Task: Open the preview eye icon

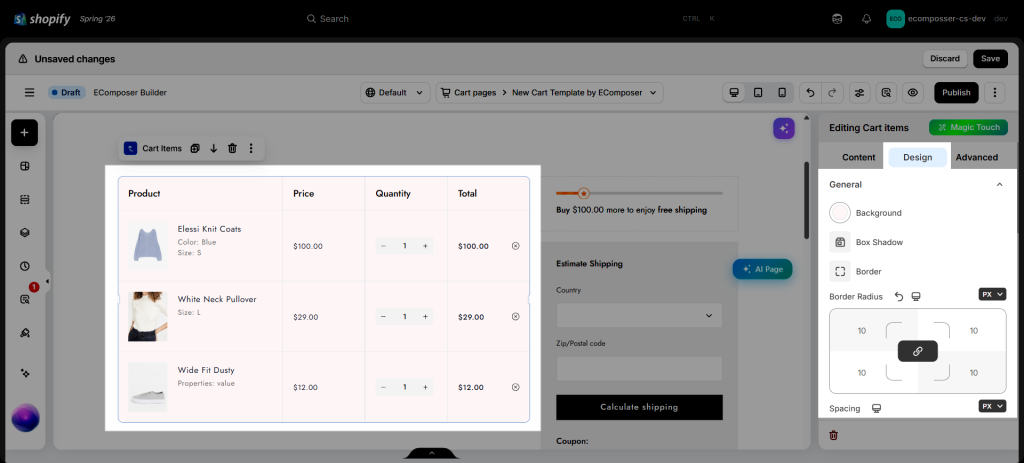Action: pos(912,93)
